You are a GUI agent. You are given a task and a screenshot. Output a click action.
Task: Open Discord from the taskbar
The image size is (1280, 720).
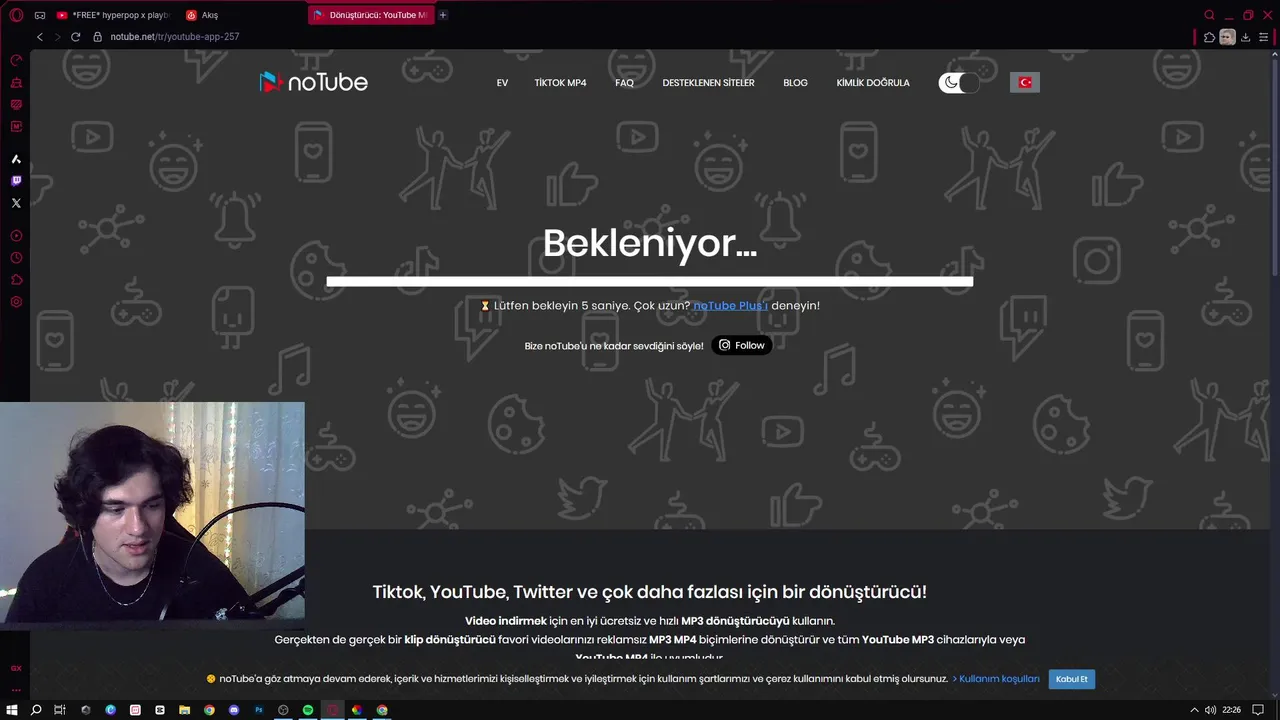coord(234,710)
